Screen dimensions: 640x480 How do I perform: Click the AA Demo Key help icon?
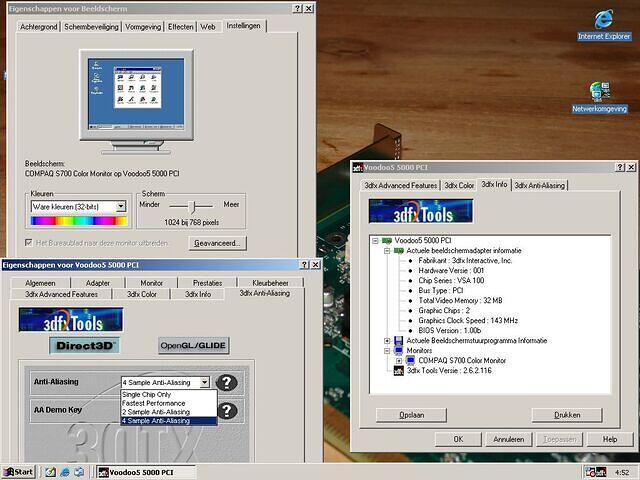coord(227,410)
